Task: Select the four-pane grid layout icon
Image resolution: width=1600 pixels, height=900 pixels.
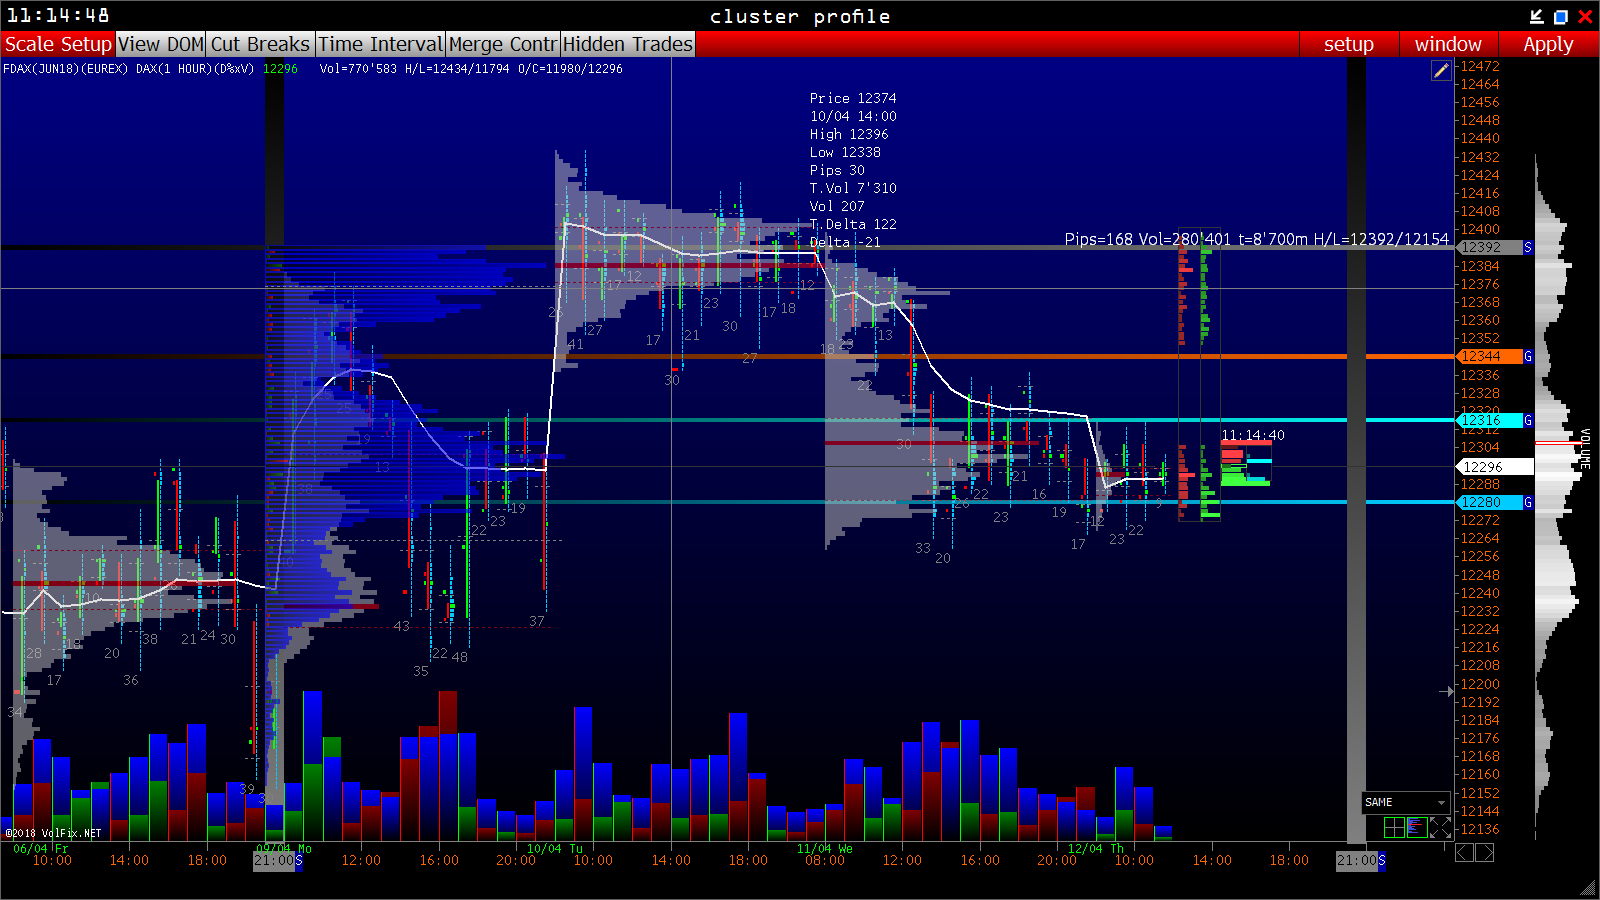Action: pos(1394,827)
